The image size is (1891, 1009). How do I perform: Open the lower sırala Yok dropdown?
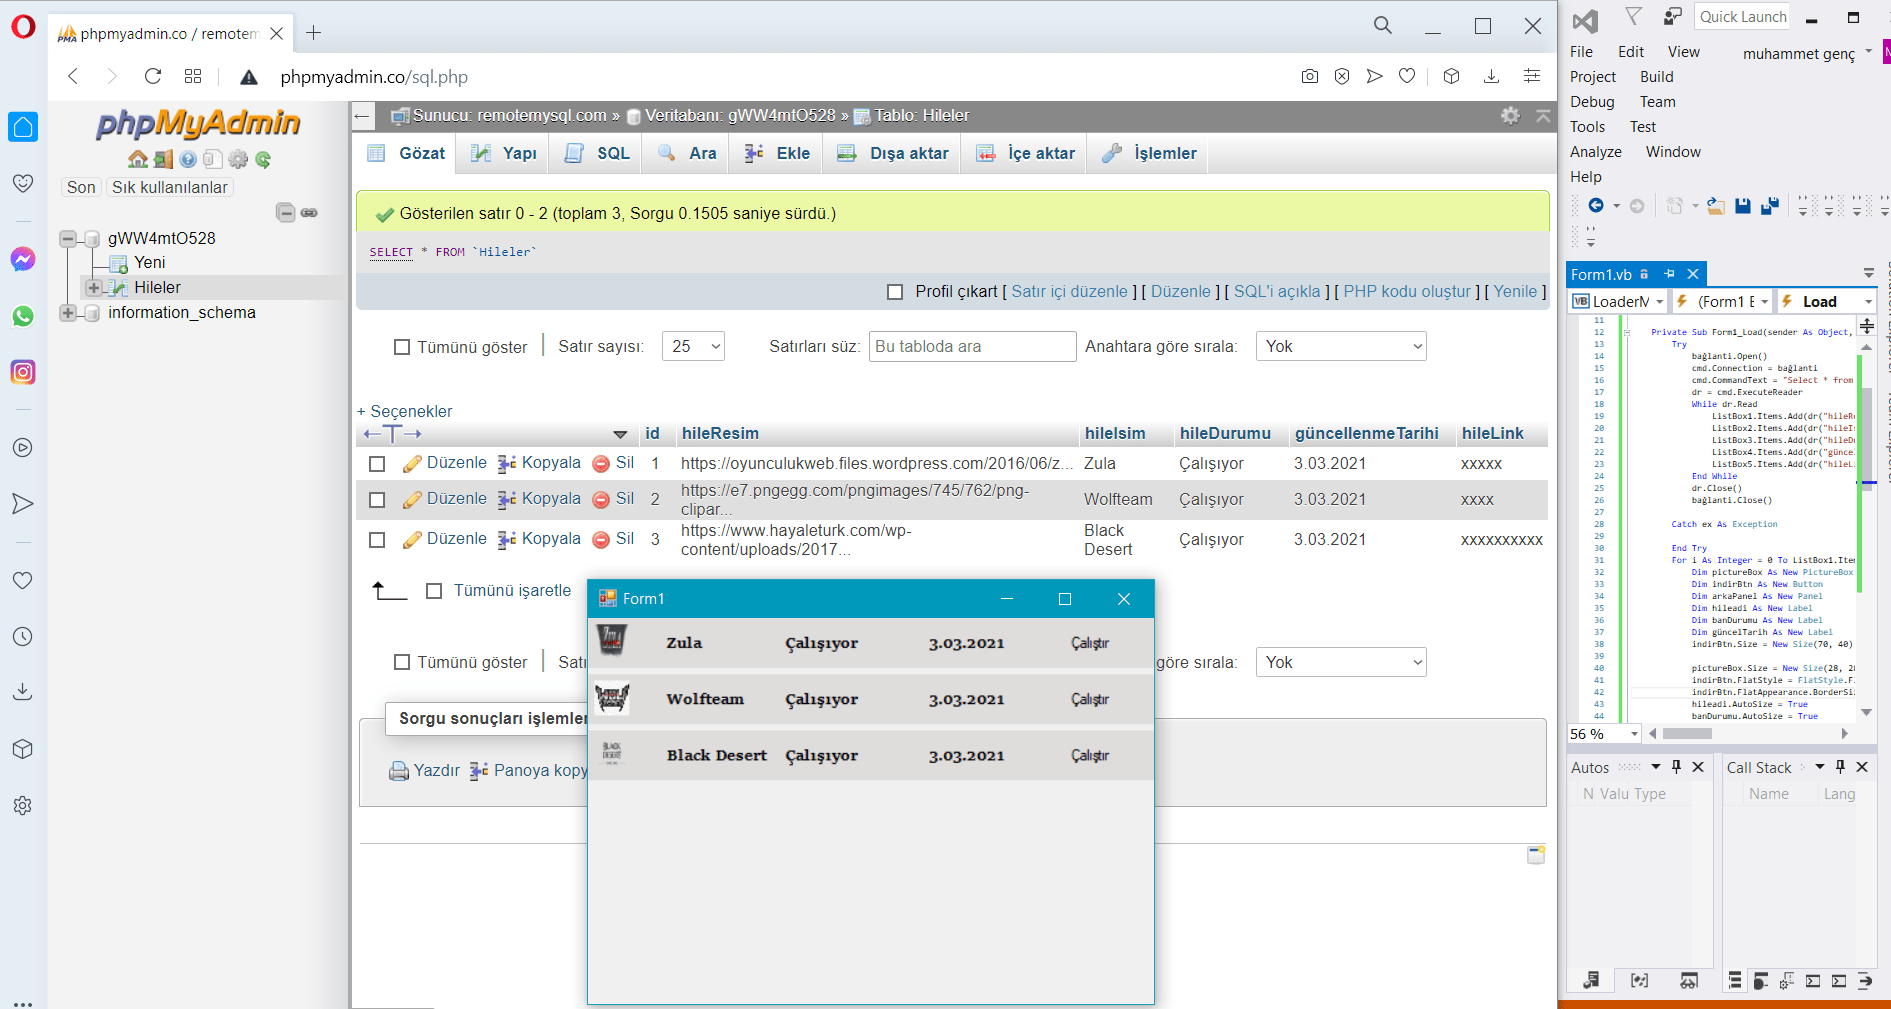point(1341,662)
